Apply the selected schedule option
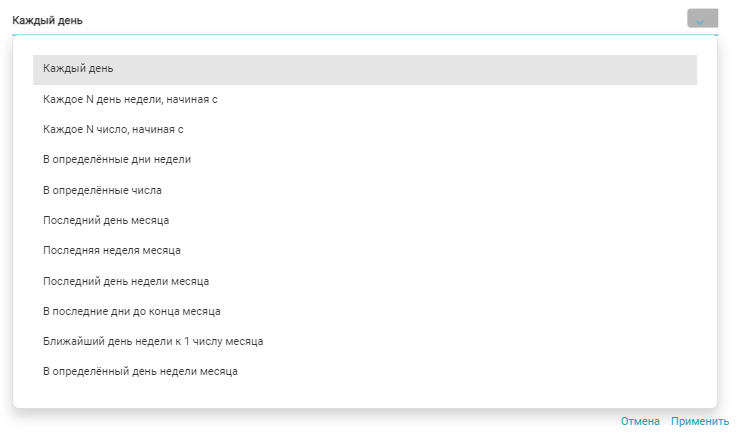This screenshot has width=736, height=434. (701, 421)
